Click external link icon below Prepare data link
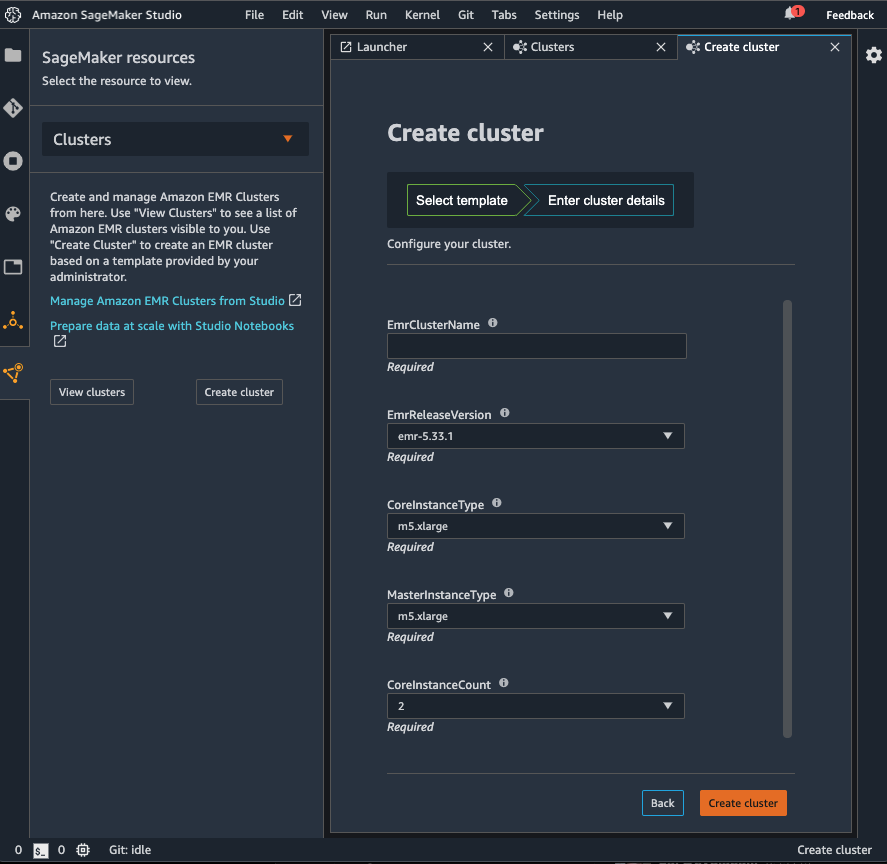 60,341
